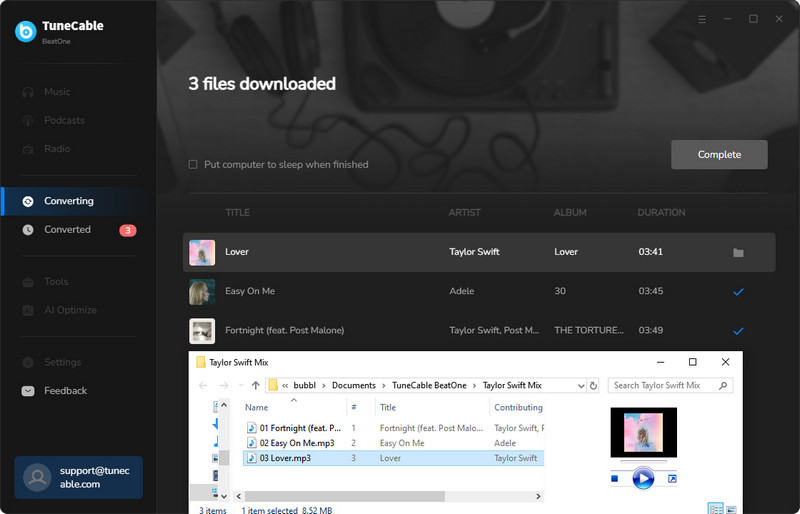
Task: Click the Search Taylor Swift Mix field
Action: click(670, 385)
